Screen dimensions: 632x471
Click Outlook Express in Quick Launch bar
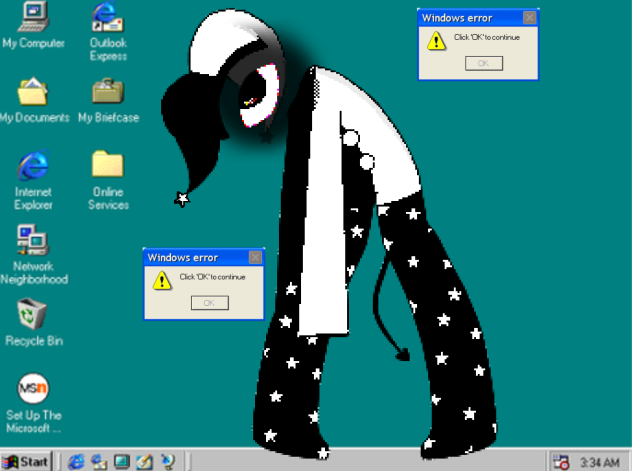(x=99, y=461)
